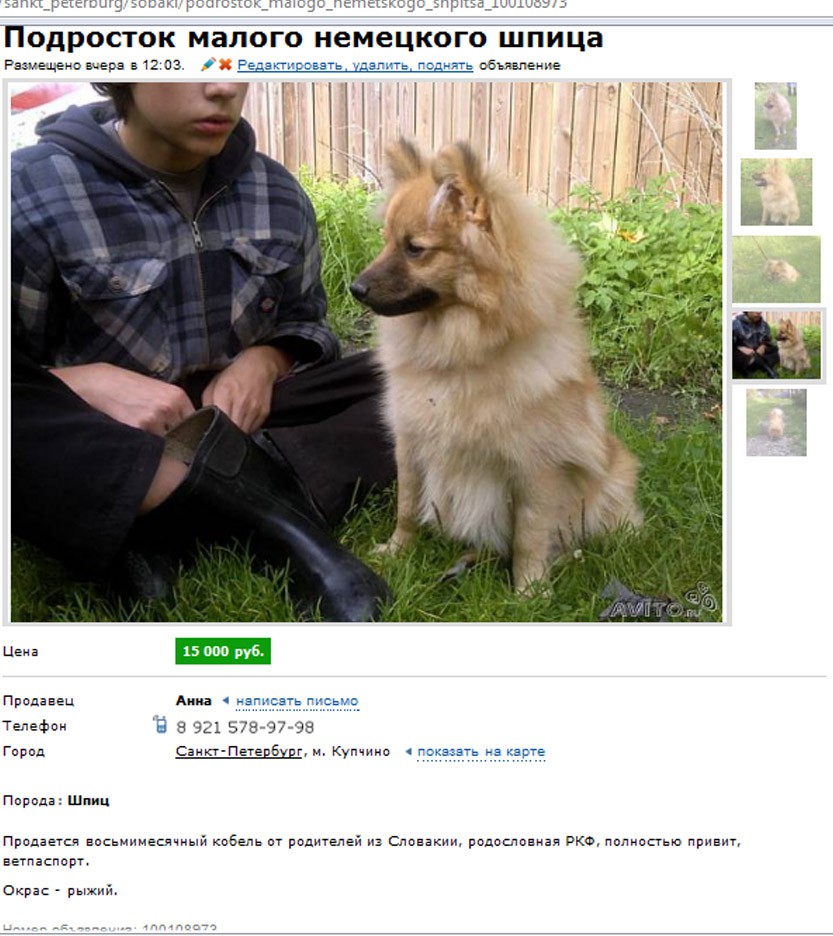
Task: Show location via 'показать на карте'
Action: coord(481,752)
